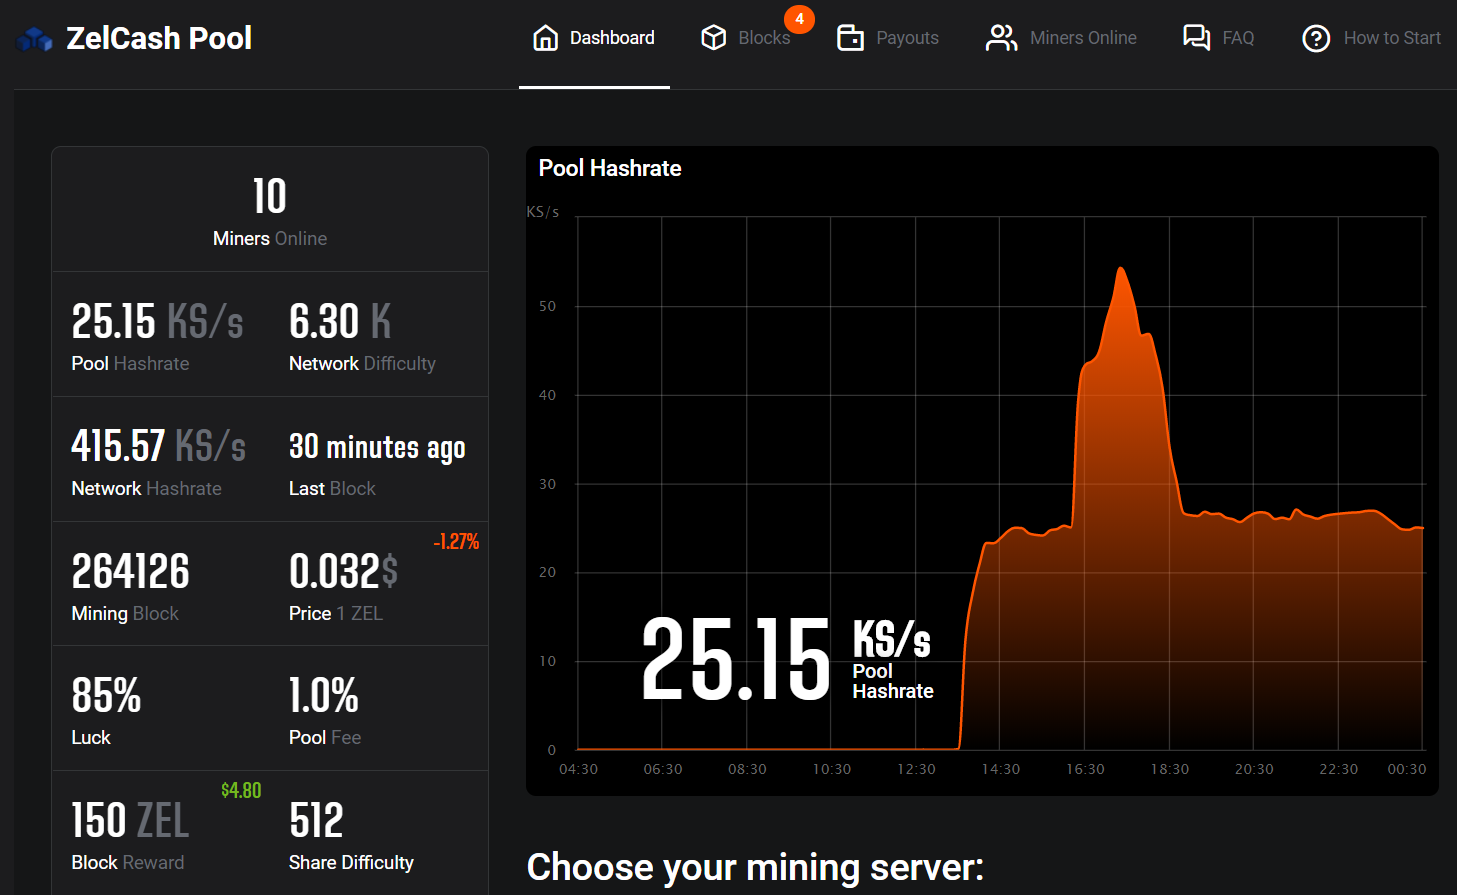Image resolution: width=1457 pixels, height=895 pixels.
Task: Click the Payouts wallet icon
Action: pyautogui.click(x=850, y=38)
